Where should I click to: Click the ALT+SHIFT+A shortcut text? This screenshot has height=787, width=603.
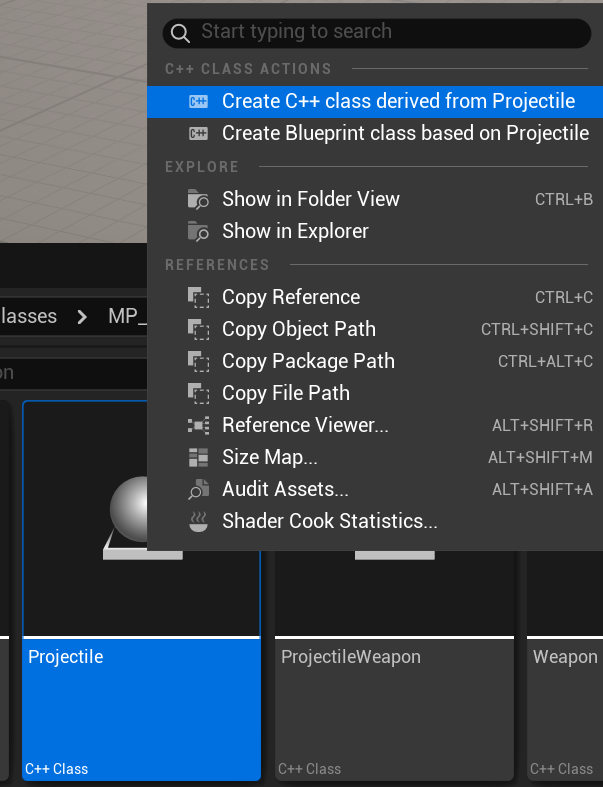point(542,489)
